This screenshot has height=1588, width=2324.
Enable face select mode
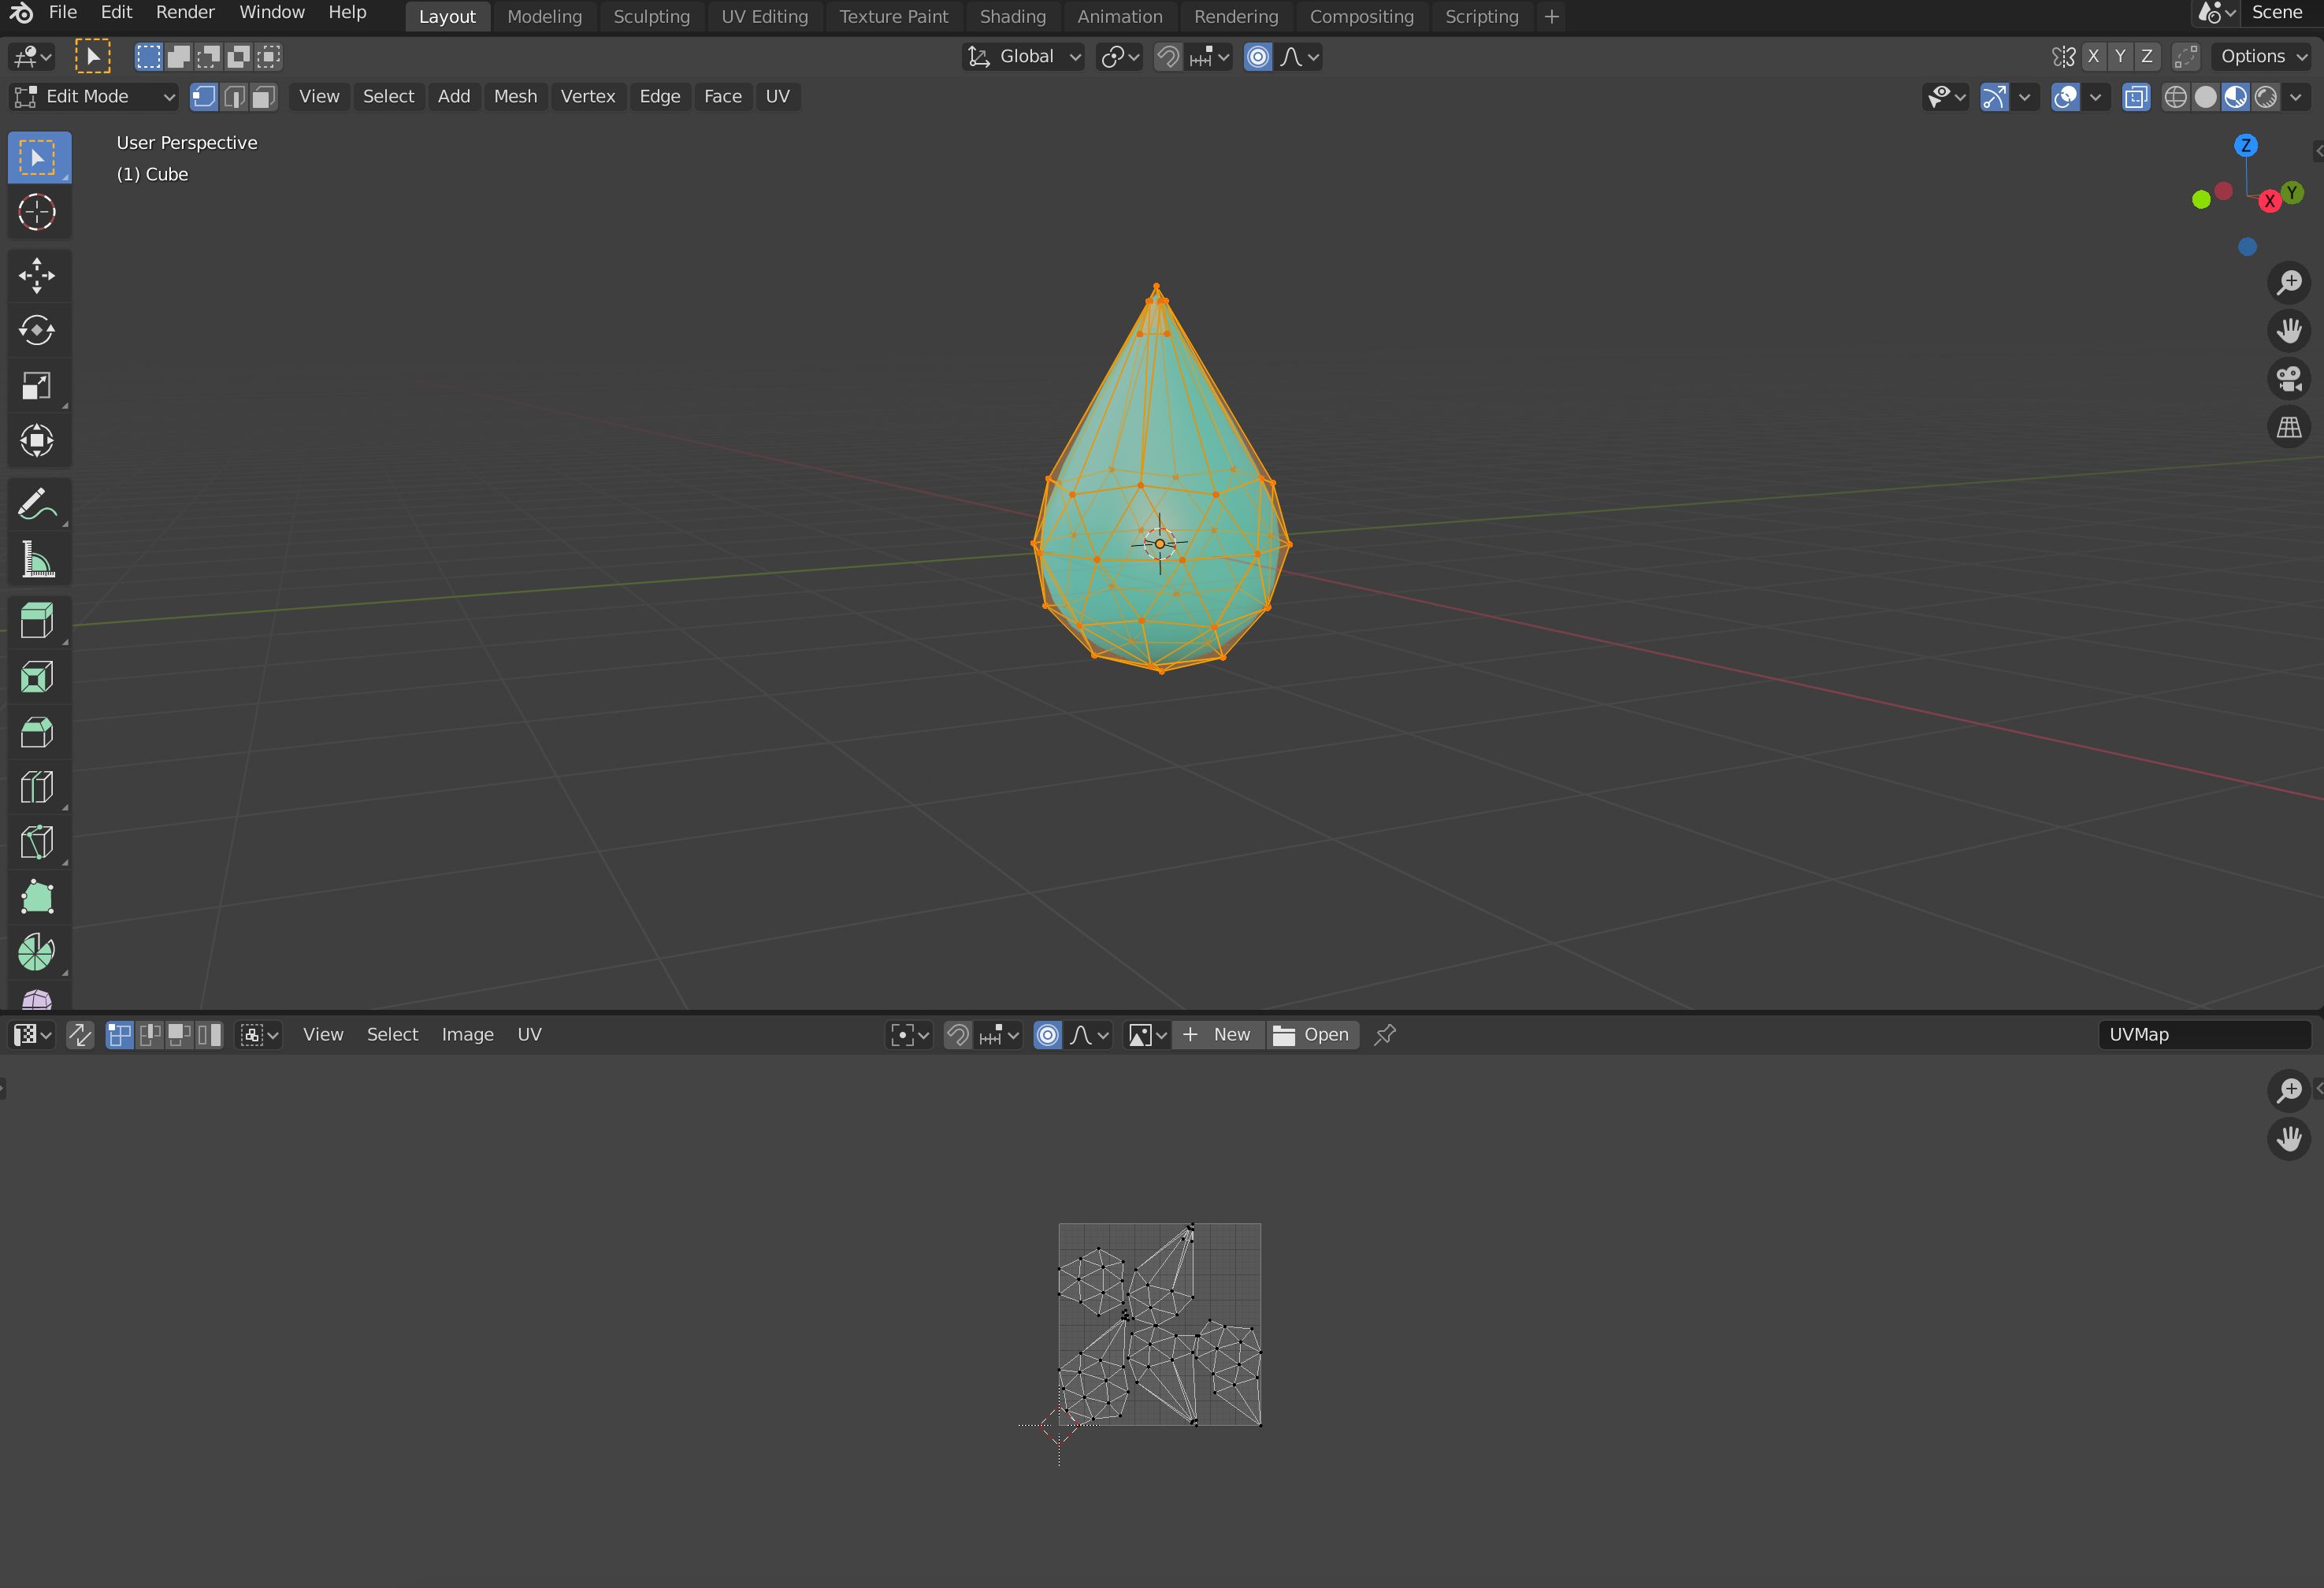264,96
